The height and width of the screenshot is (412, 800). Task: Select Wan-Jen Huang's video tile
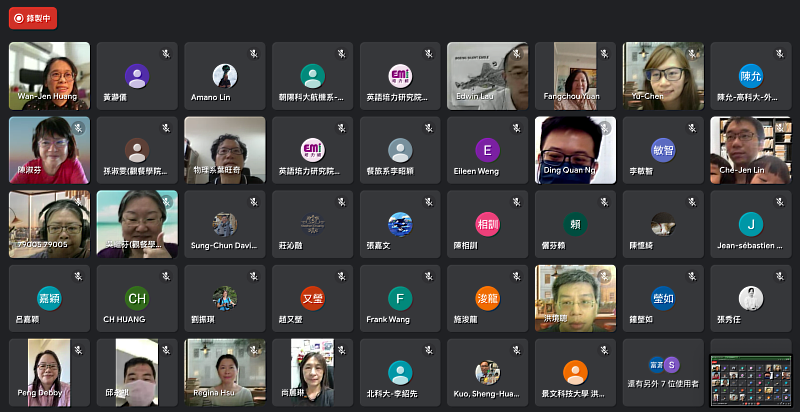click(49, 76)
